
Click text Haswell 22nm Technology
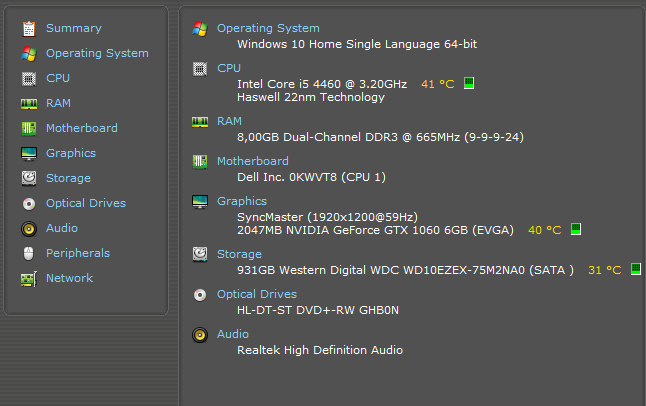coord(311,97)
